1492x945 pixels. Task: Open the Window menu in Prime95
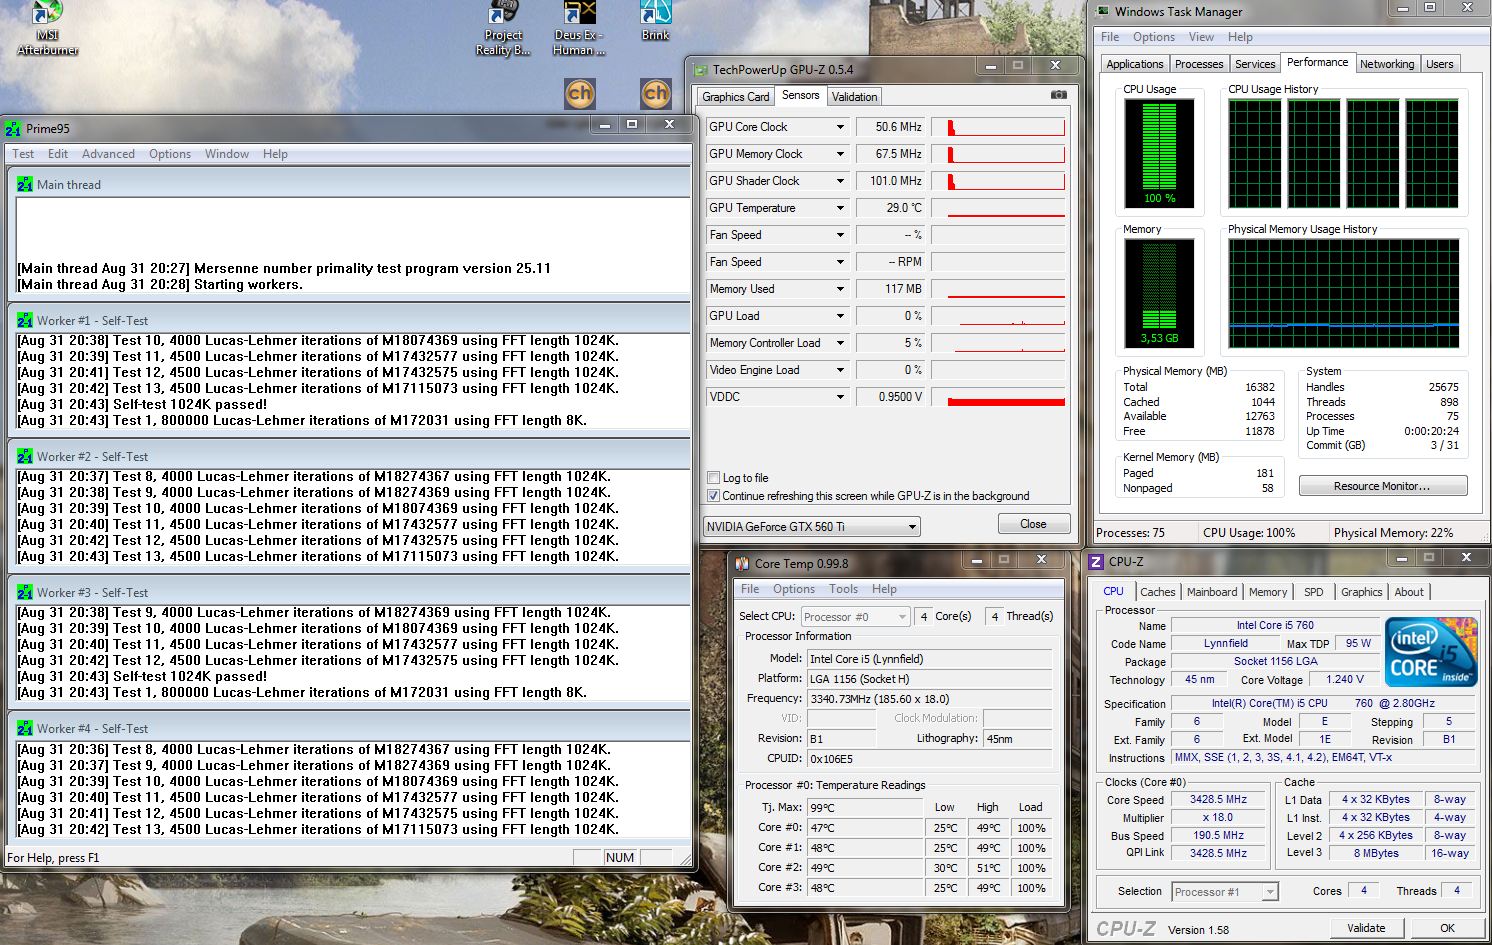click(x=227, y=154)
